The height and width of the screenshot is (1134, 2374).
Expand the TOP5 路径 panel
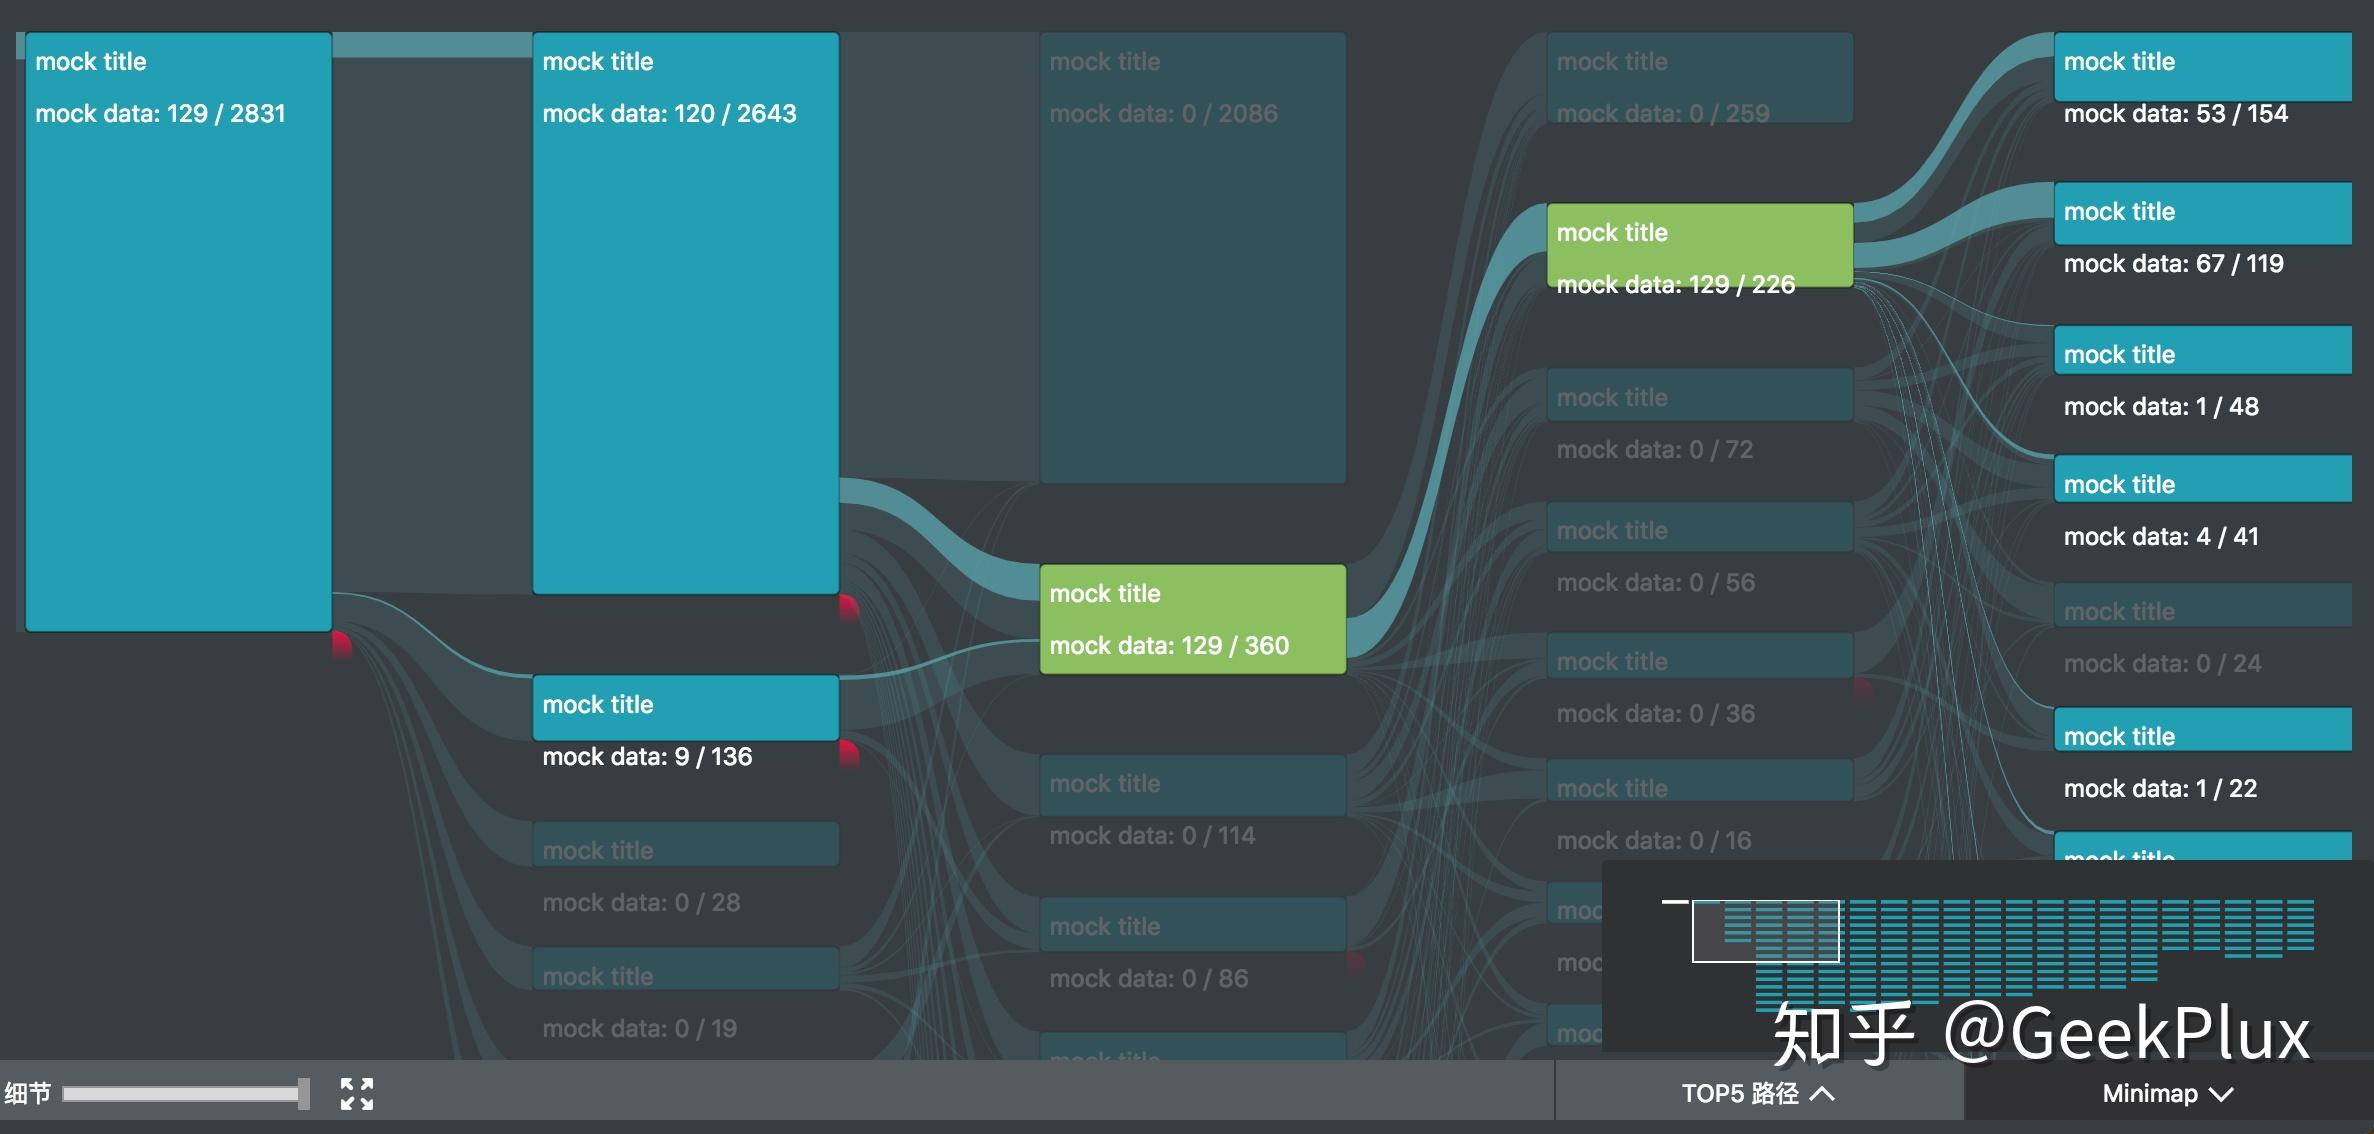tap(1758, 1093)
